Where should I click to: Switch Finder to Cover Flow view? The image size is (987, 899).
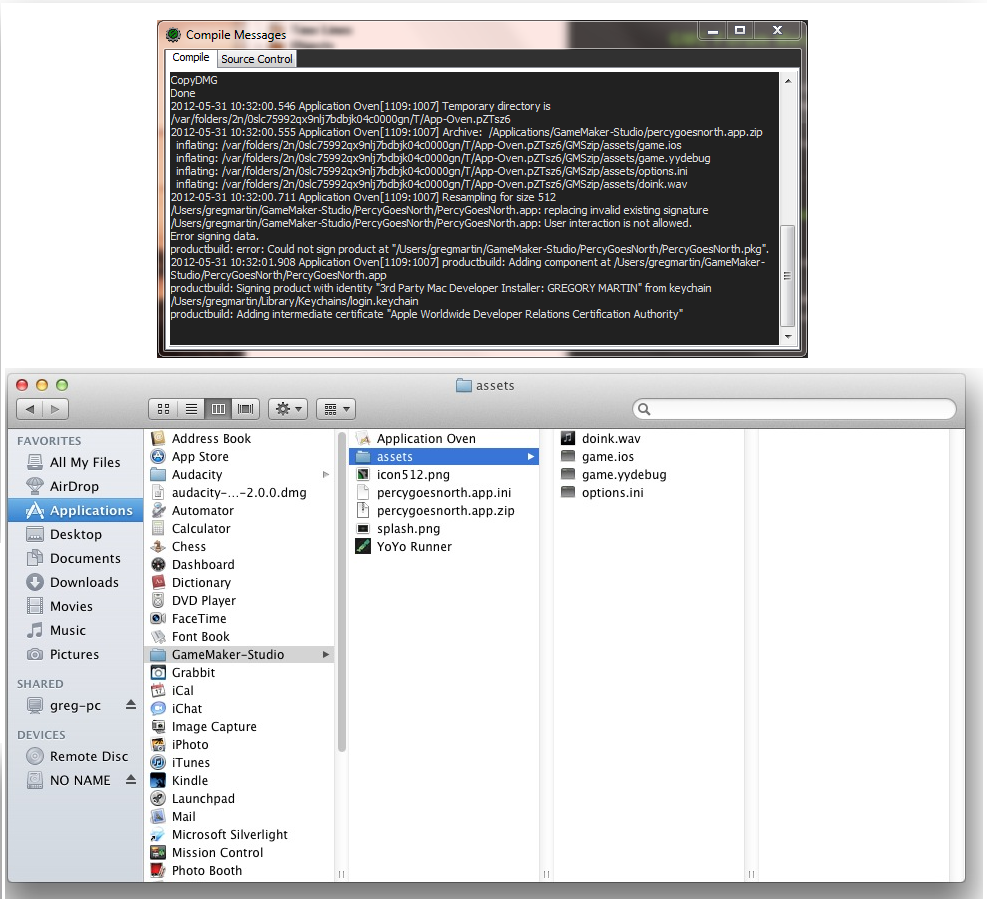click(245, 409)
